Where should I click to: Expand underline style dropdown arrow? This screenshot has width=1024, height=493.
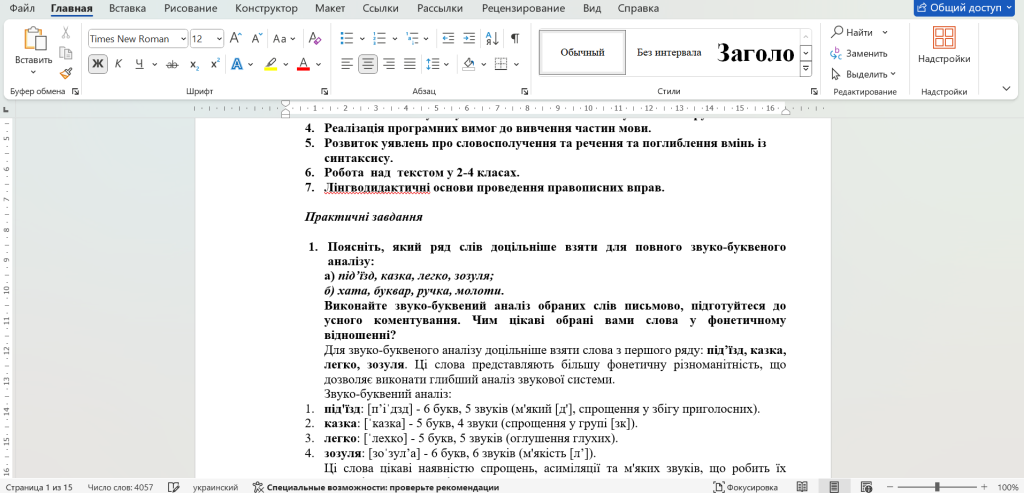pos(155,64)
